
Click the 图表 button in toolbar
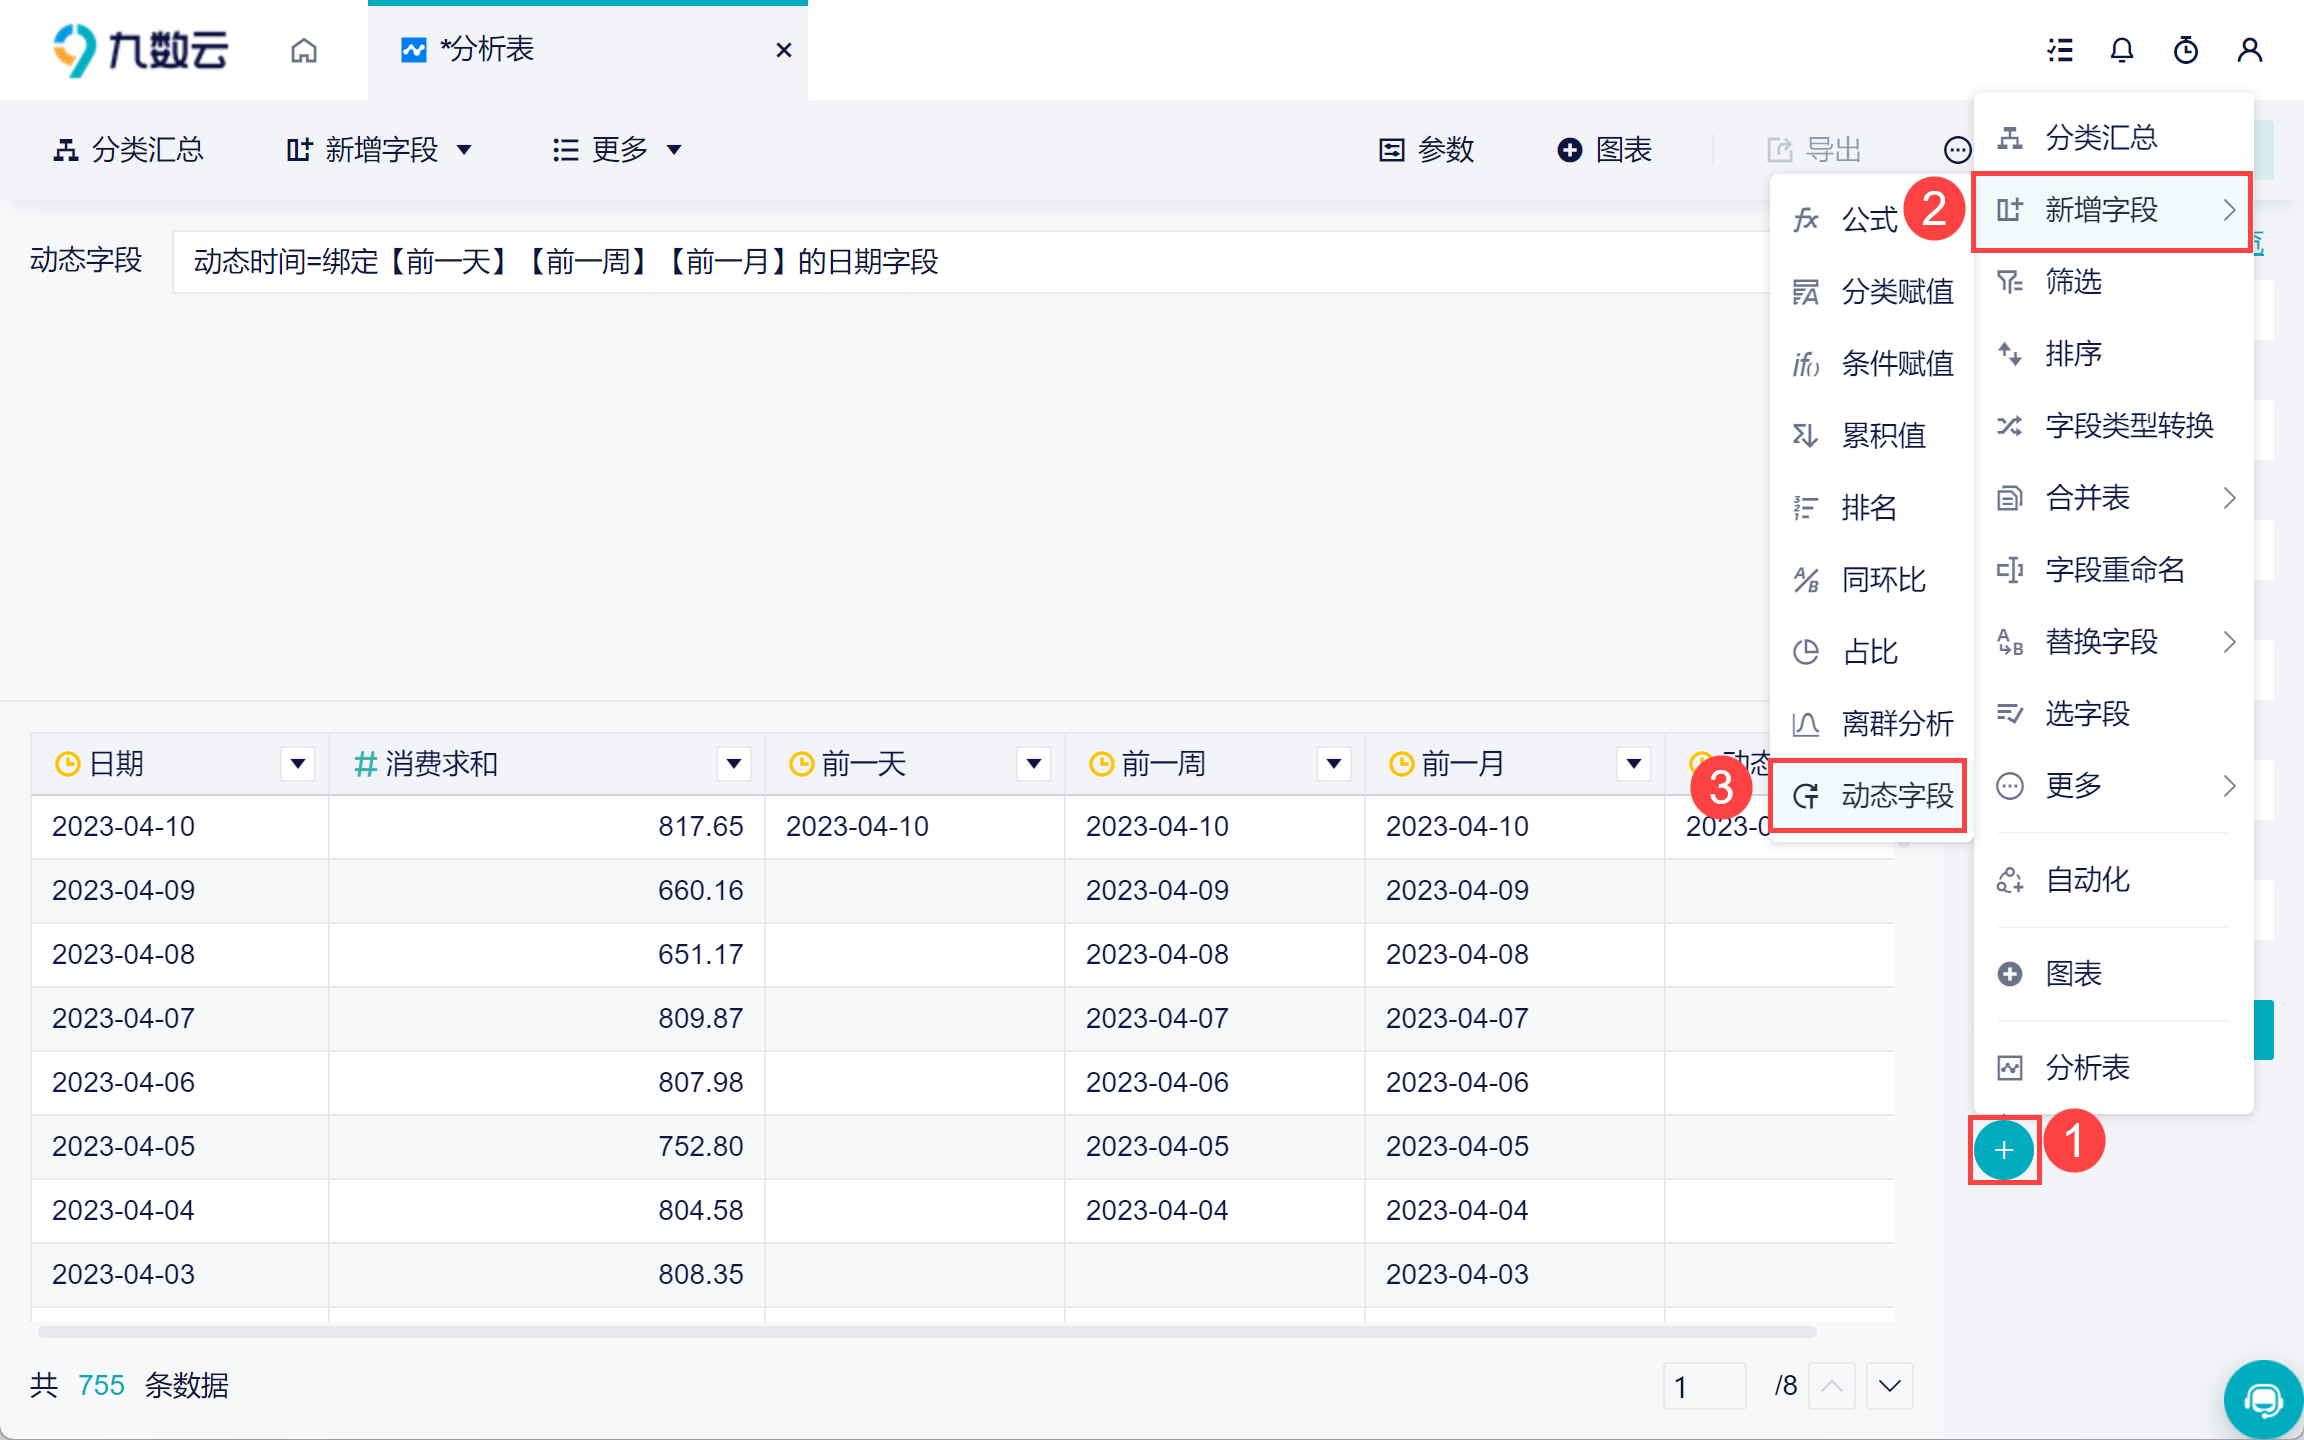[1604, 150]
